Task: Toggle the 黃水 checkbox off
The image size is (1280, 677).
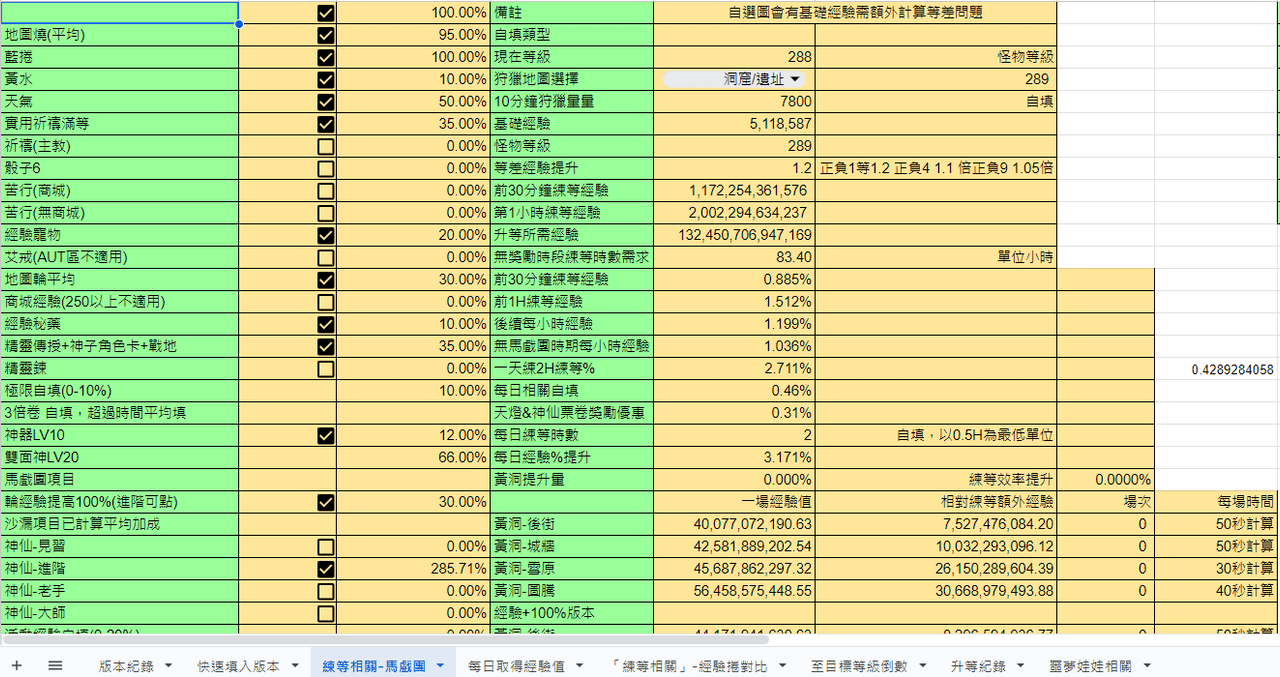Action: (x=325, y=79)
